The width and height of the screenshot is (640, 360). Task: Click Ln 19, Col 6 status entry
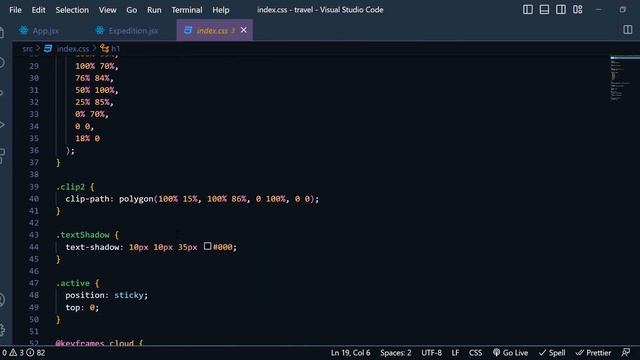click(350, 353)
